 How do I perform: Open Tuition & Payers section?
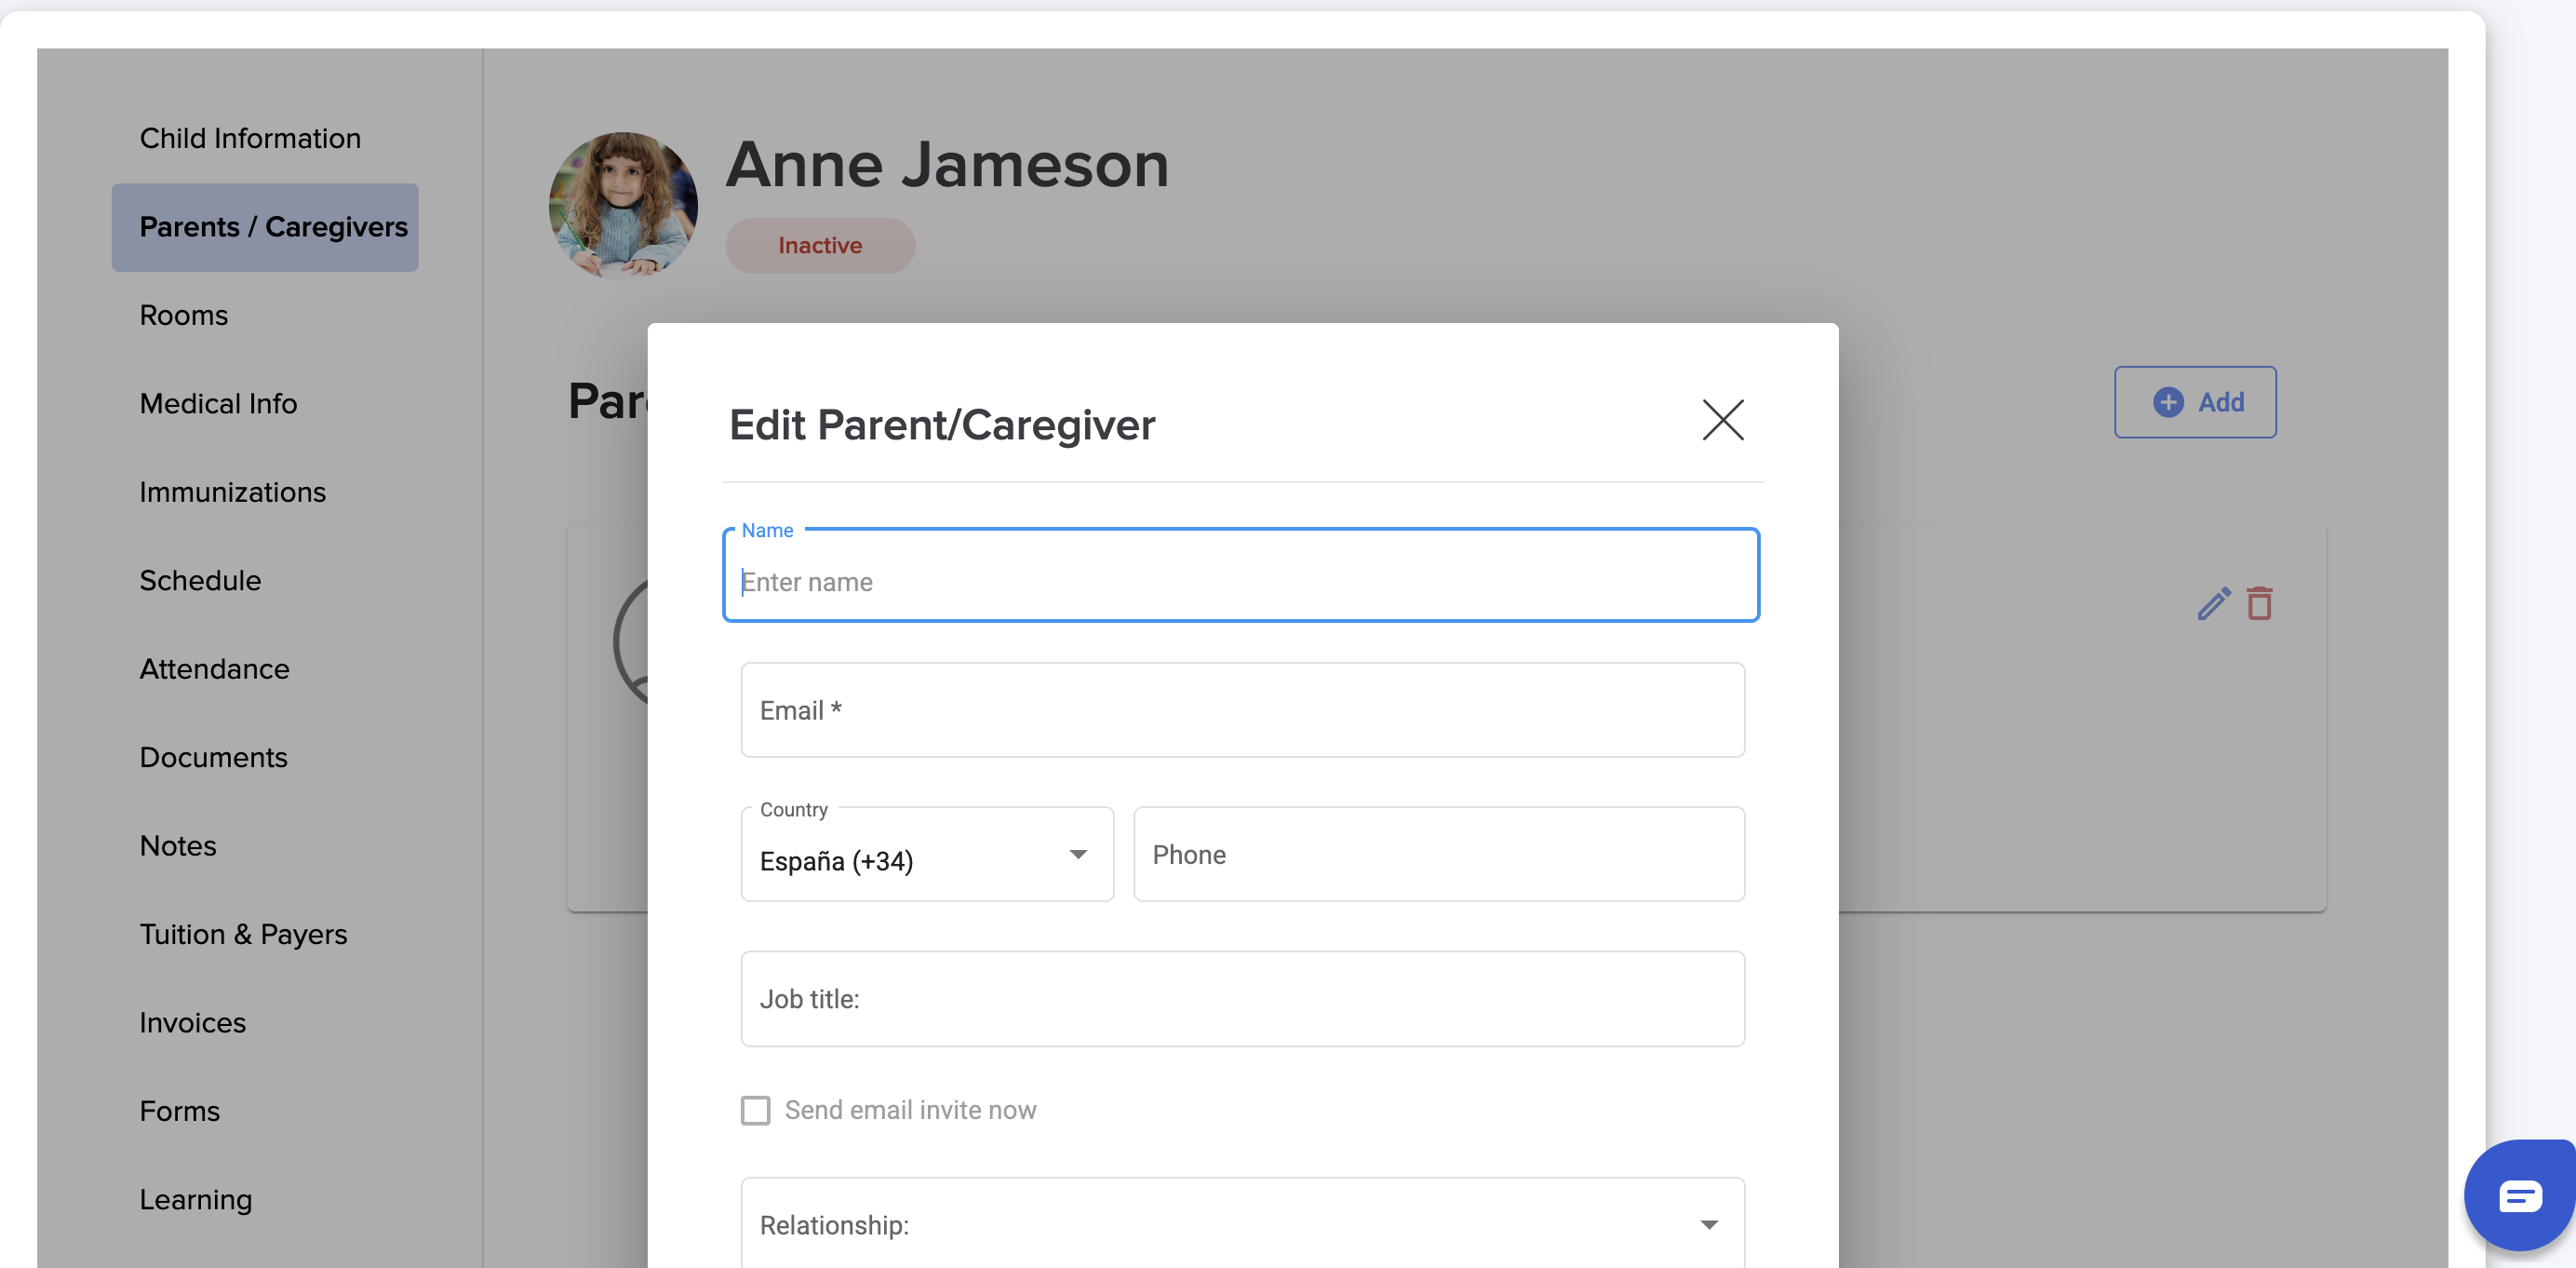[243, 934]
